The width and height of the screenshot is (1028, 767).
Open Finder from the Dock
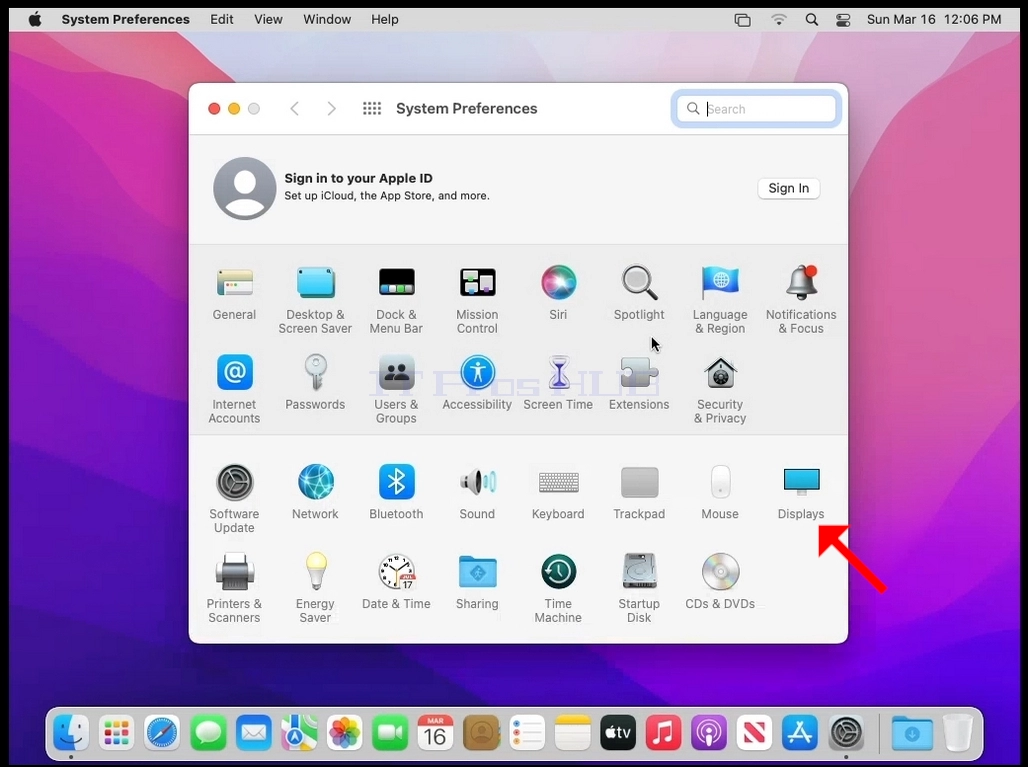(x=71, y=732)
